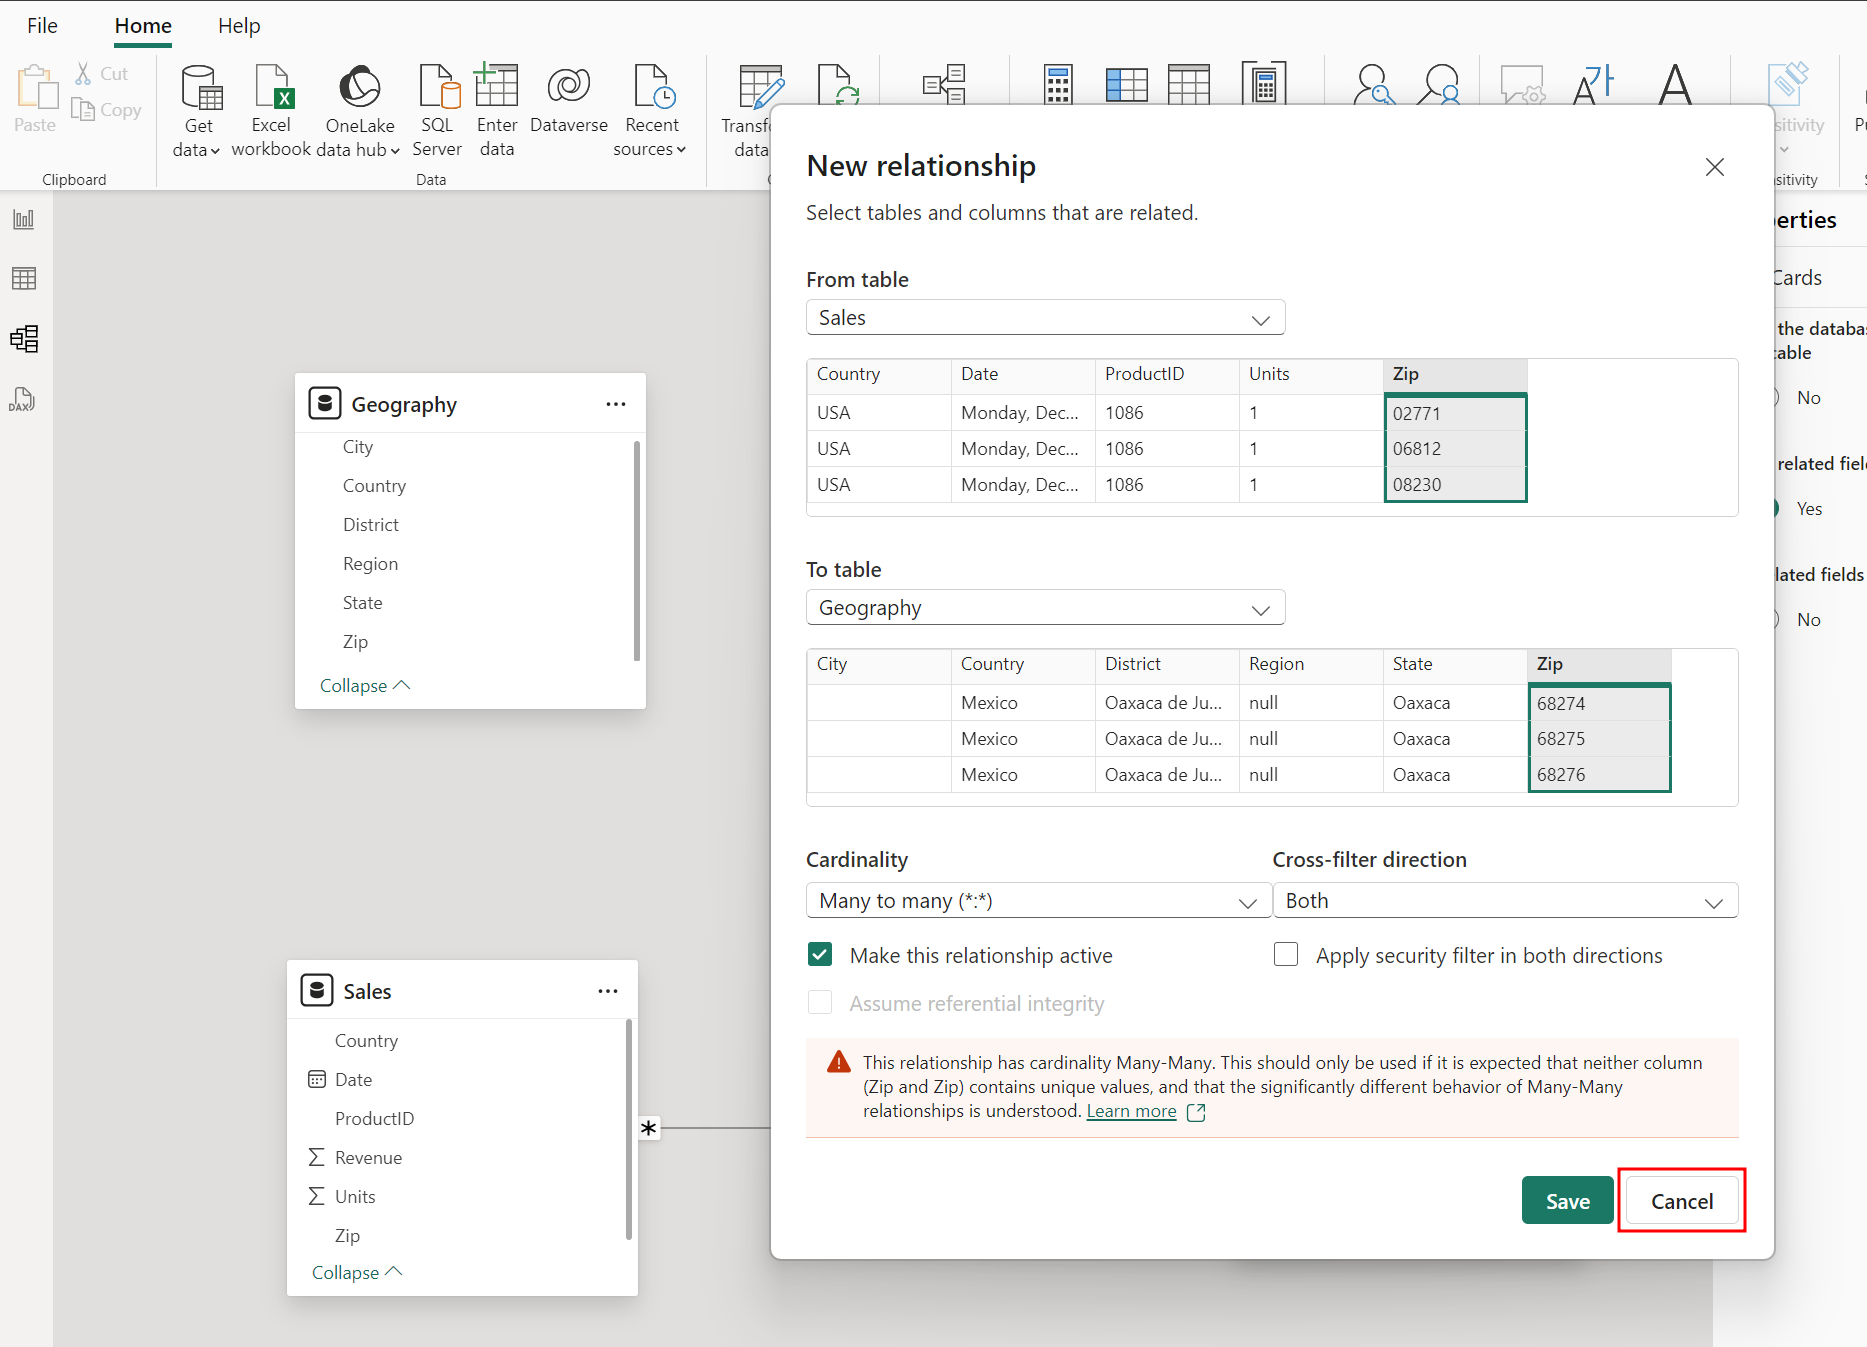This screenshot has height=1347, width=1867.
Task: Open the Cross-filter direction dropdown
Action: [x=1504, y=901]
